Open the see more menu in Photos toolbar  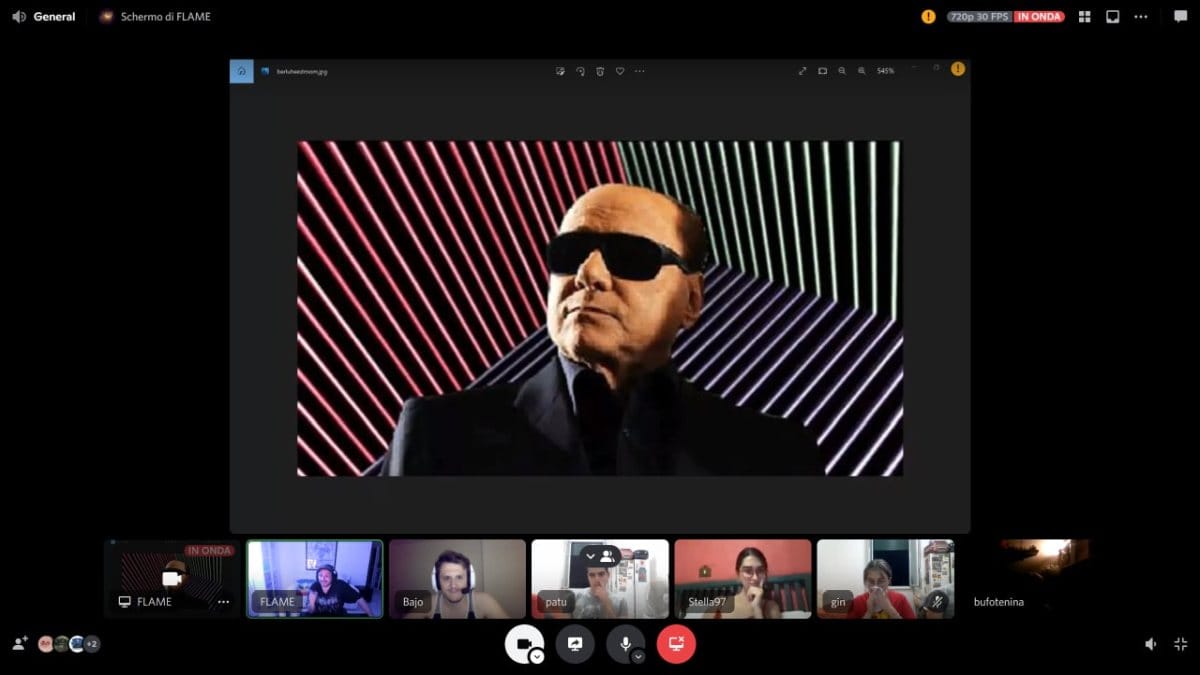pyautogui.click(x=640, y=71)
